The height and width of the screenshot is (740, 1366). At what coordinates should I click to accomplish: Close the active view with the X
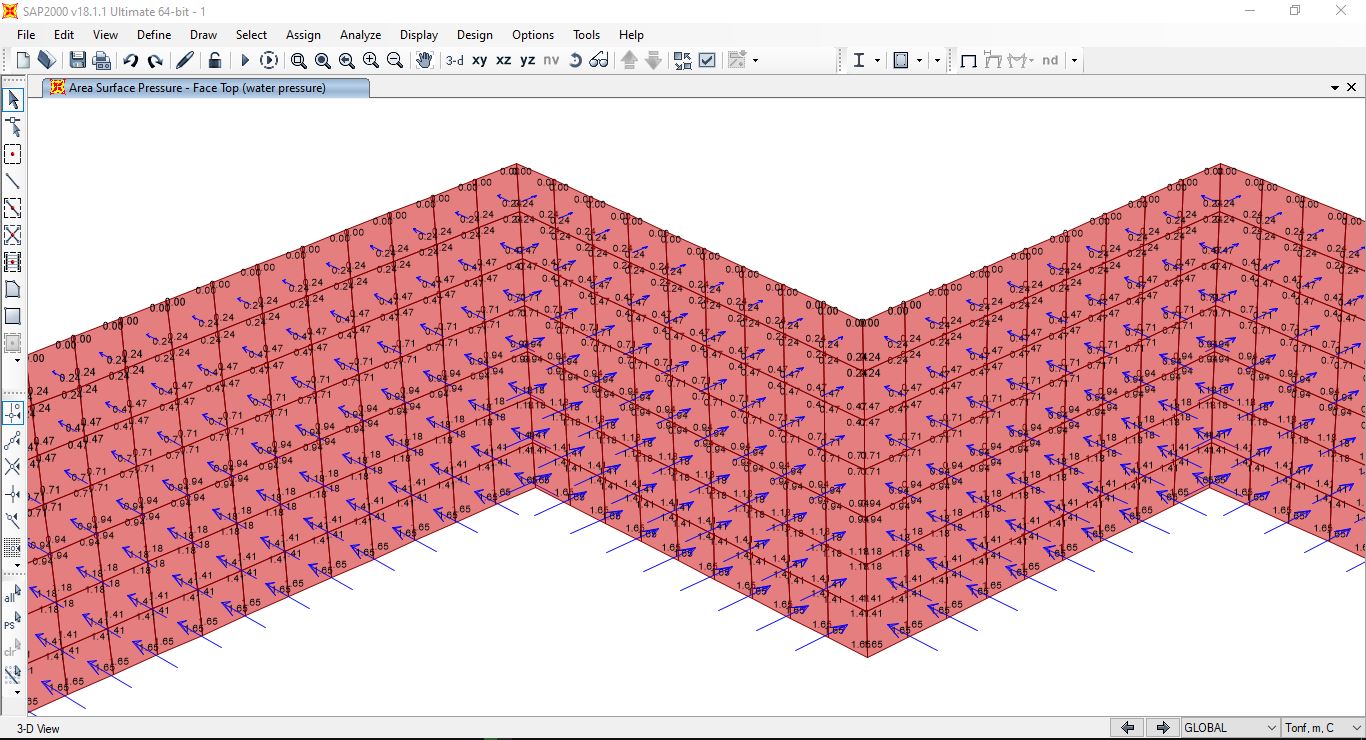(x=1352, y=88)
